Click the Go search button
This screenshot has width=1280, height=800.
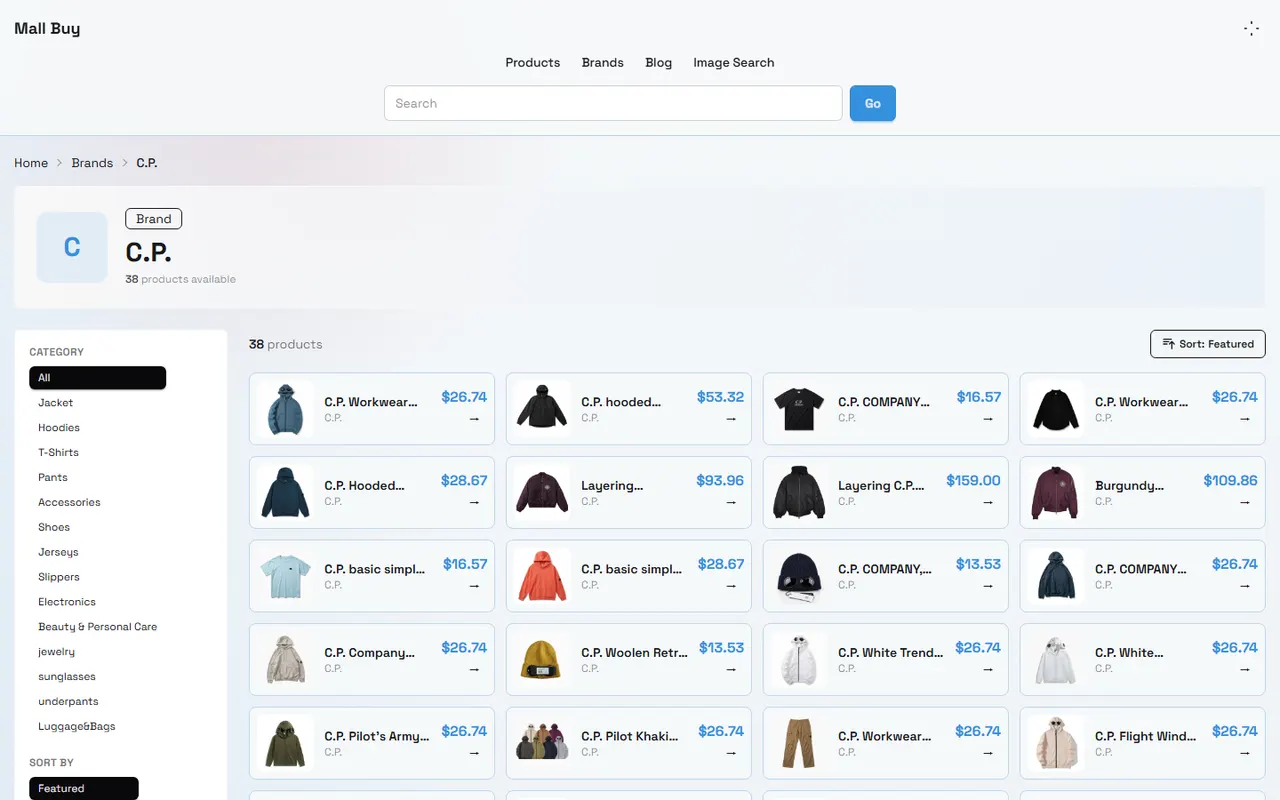tap(873, 103)
